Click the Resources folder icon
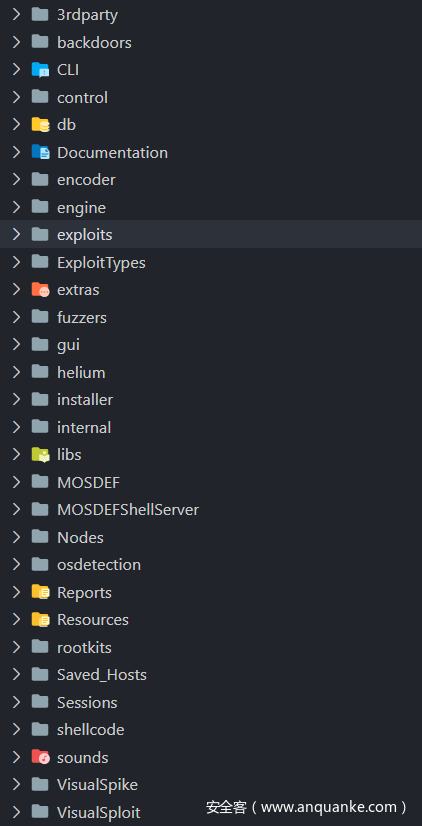Image resolution: width=422 pixels, height=826 pixels. coord(40,620)
